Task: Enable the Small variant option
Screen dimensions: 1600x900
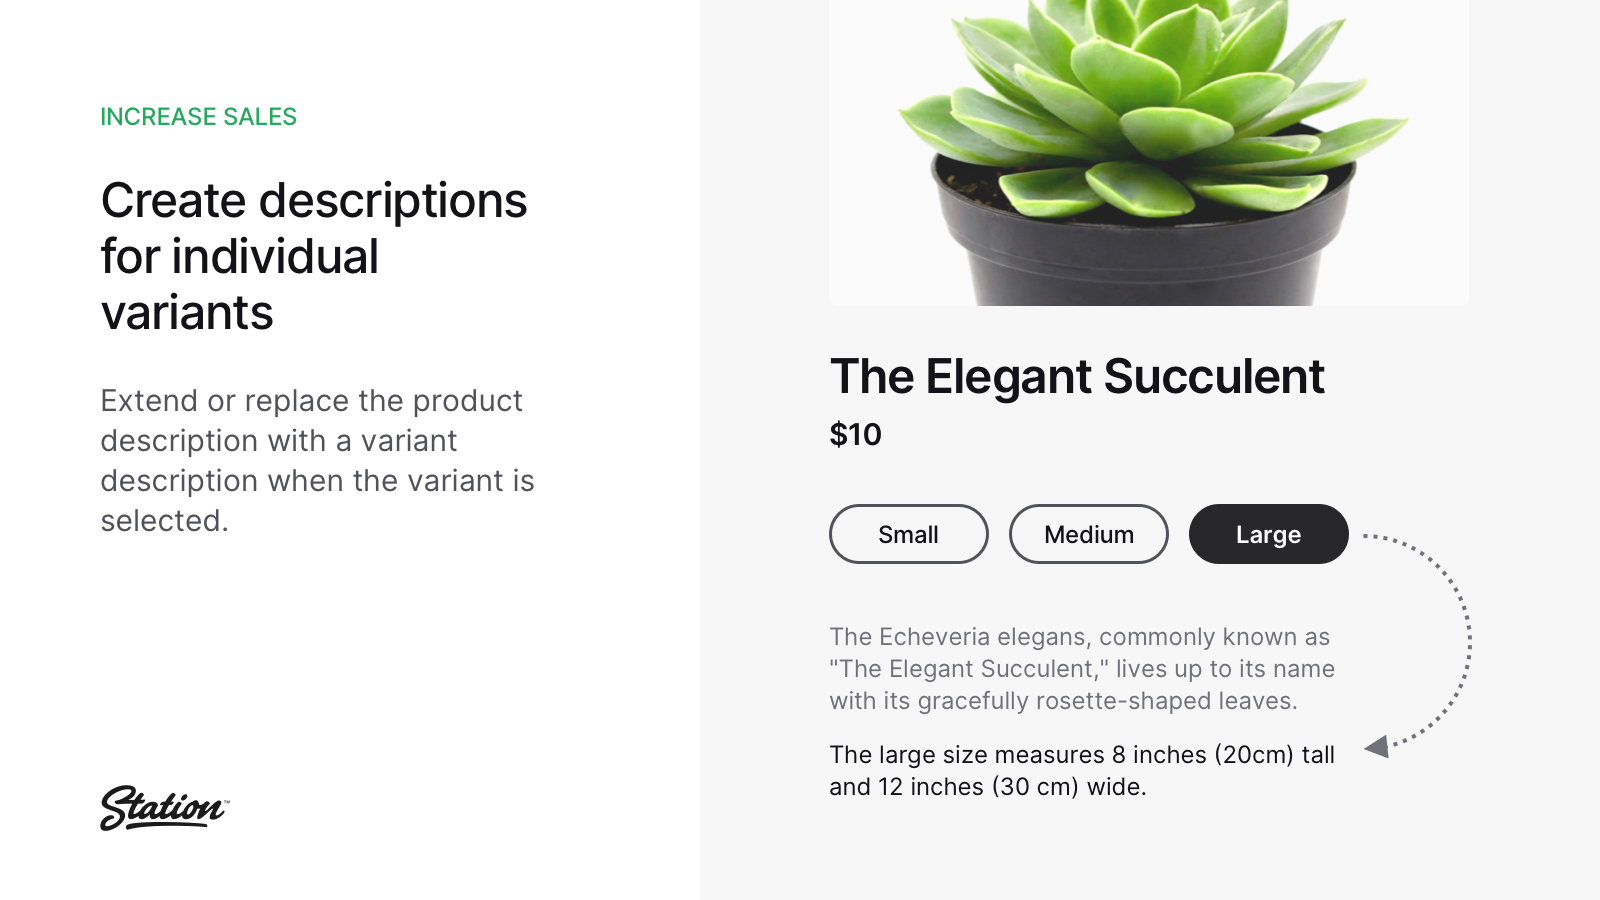Action: 908,534
